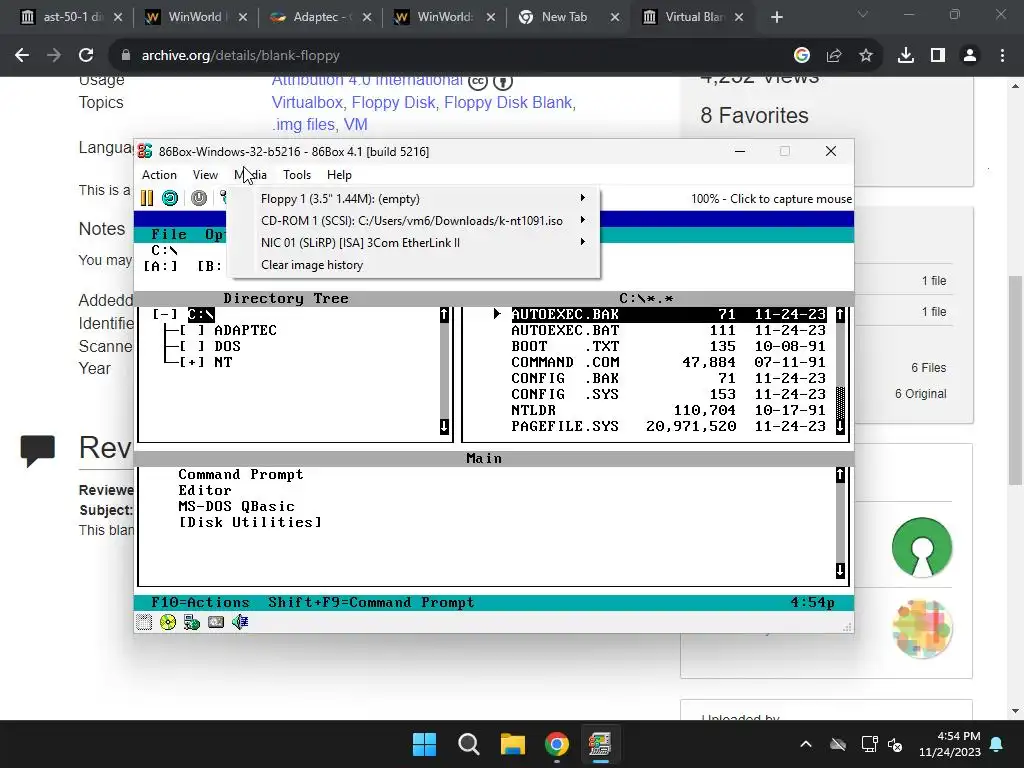This screenshot has width=1024, height=768.
Task: Click the network status bar icon
Action: 191,622
